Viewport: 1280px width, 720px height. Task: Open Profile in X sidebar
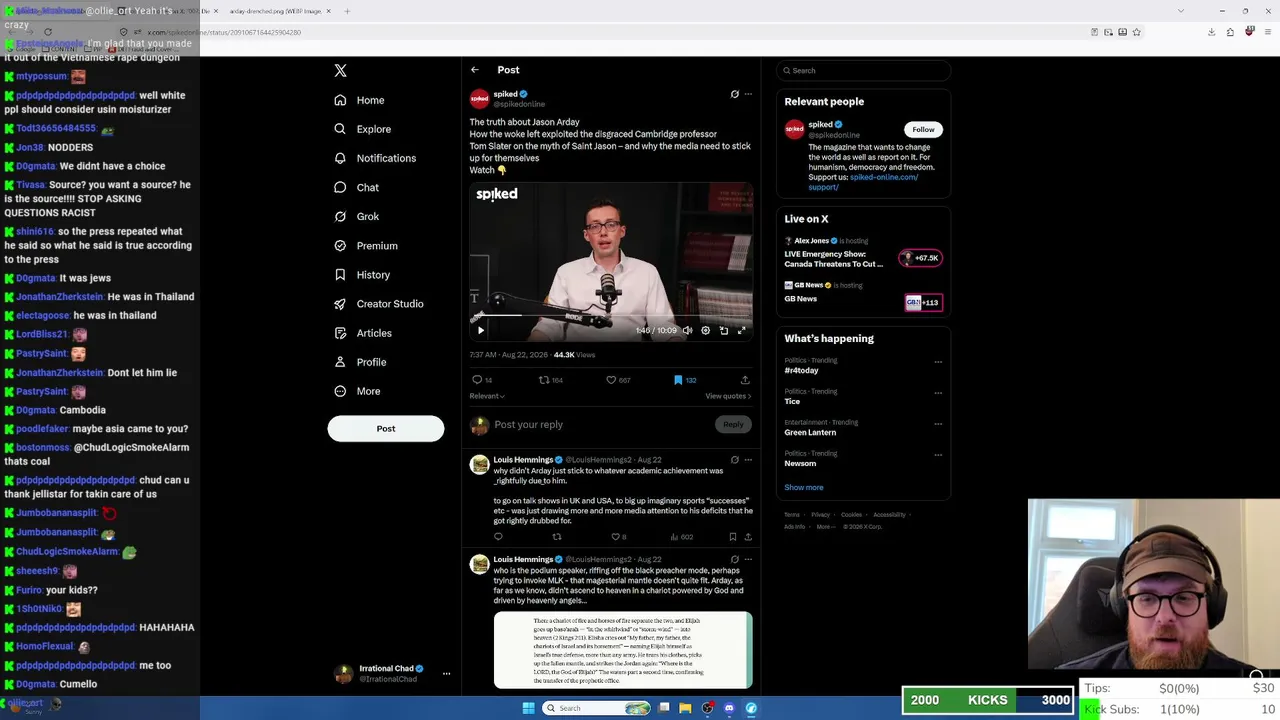coord(360,362)
